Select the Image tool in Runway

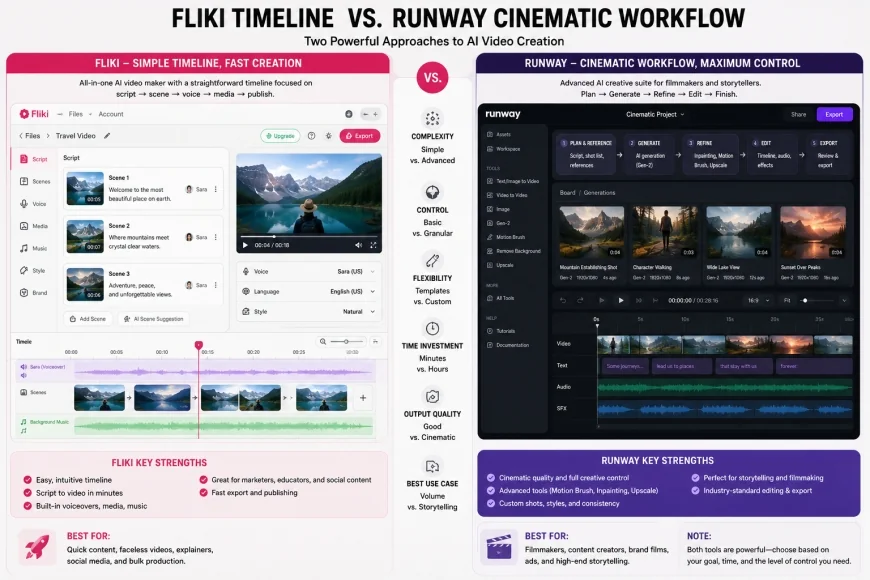[x=498, y=209]
